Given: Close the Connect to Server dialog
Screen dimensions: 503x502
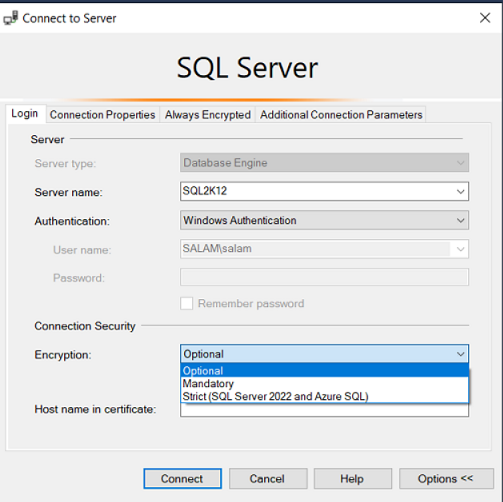Looking at the screenshot, I should 485,18.
